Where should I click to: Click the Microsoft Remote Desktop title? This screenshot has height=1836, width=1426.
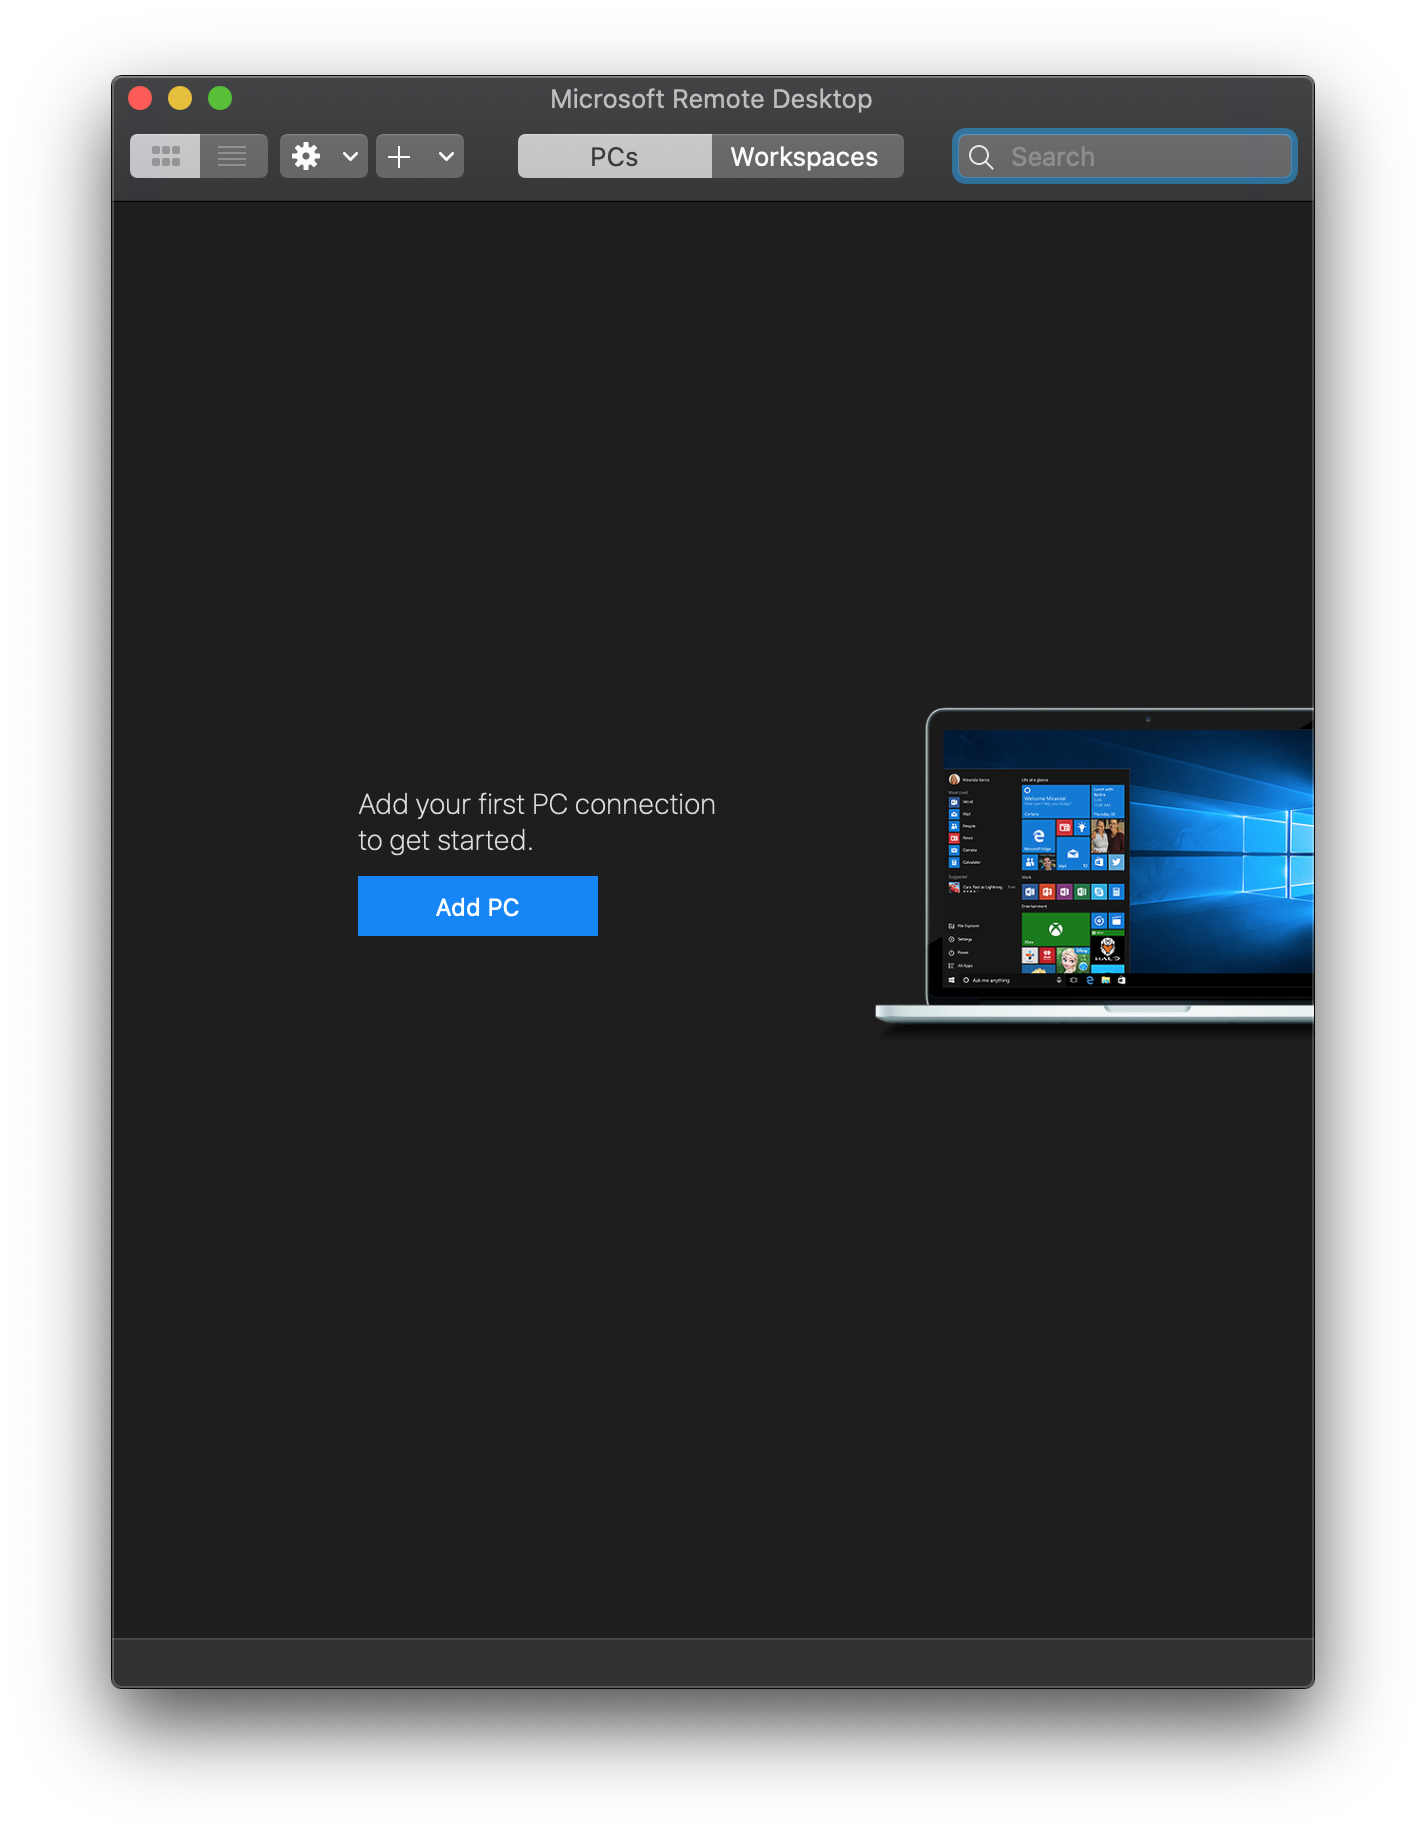tap(711, 99)
